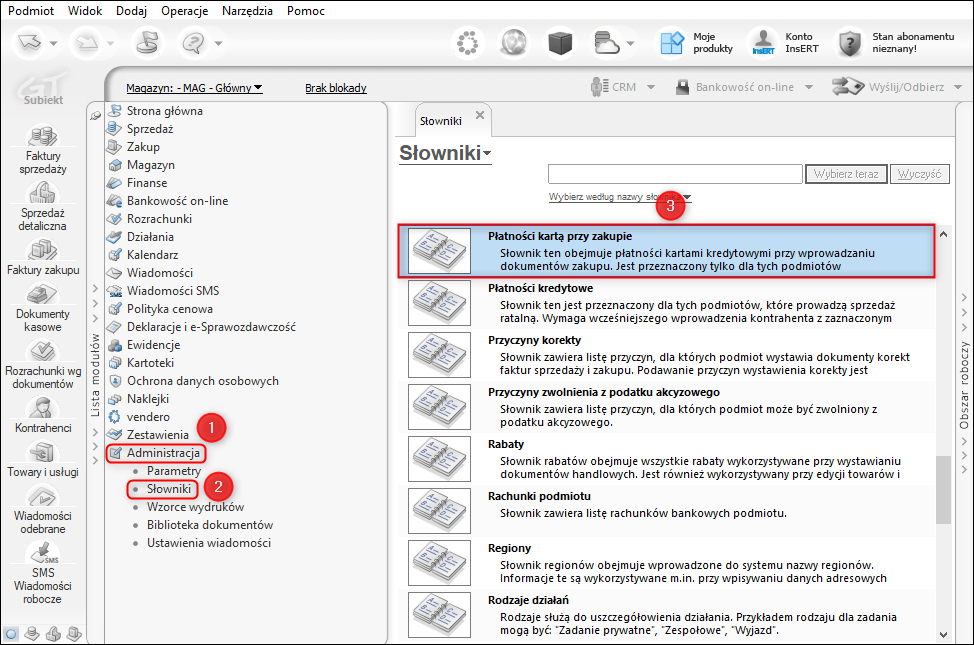Screen dimensions: 974x645
Task: Open the Narzędzia menu
Action: (x=247, y=11)
